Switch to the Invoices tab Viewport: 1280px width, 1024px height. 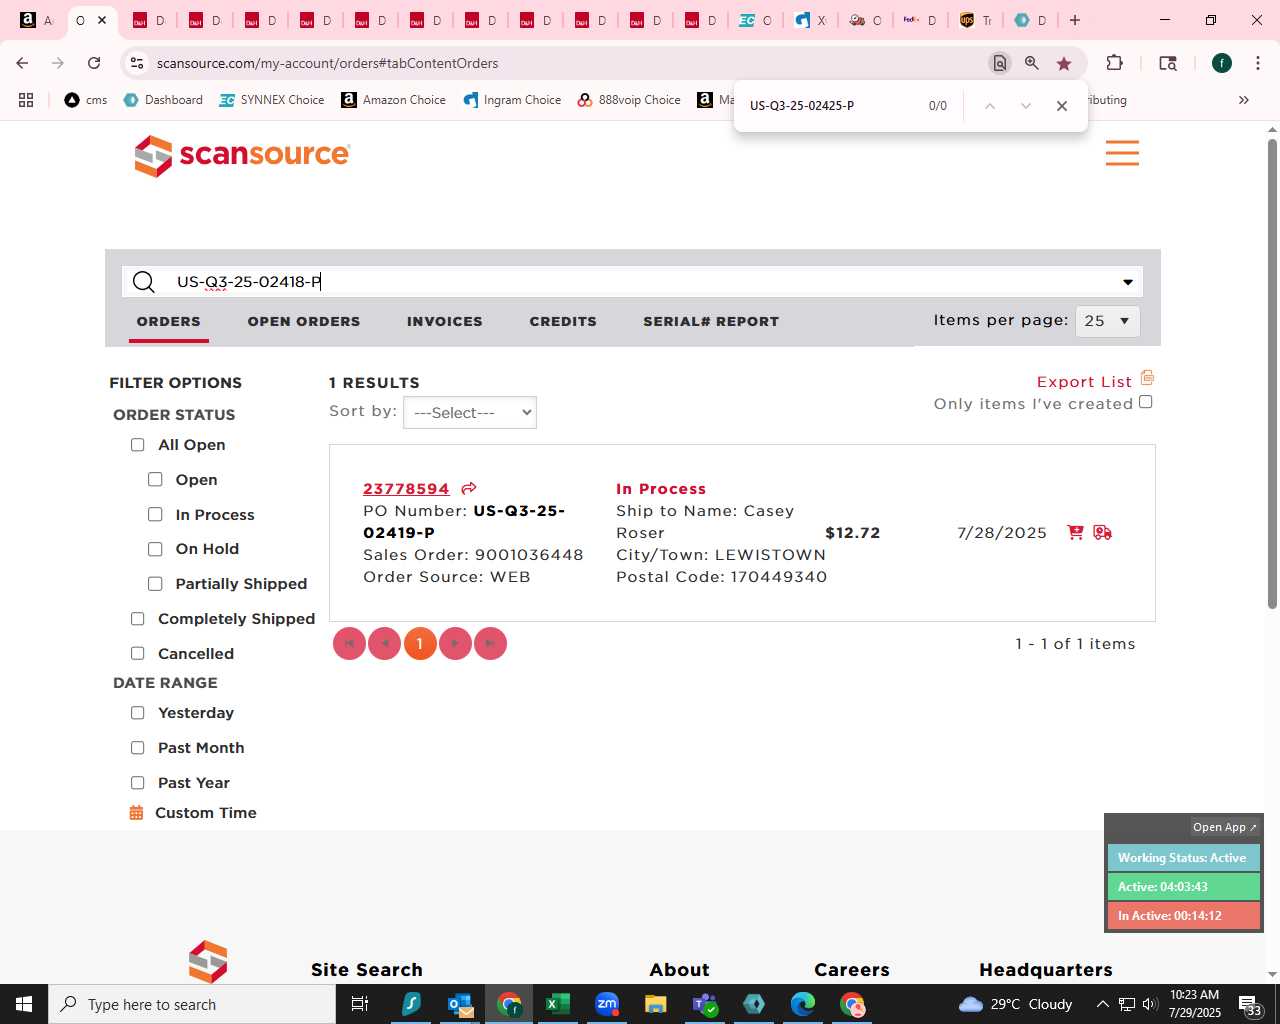[x=445, y=321]
